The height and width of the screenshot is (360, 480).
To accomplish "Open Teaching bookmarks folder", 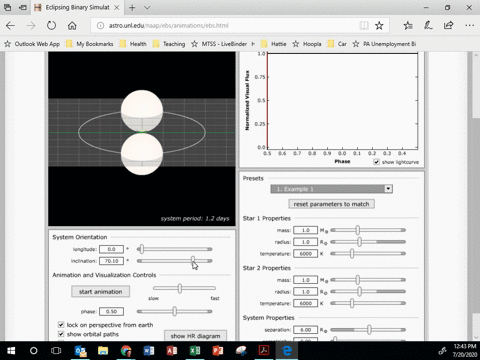I will pos(169,44).
